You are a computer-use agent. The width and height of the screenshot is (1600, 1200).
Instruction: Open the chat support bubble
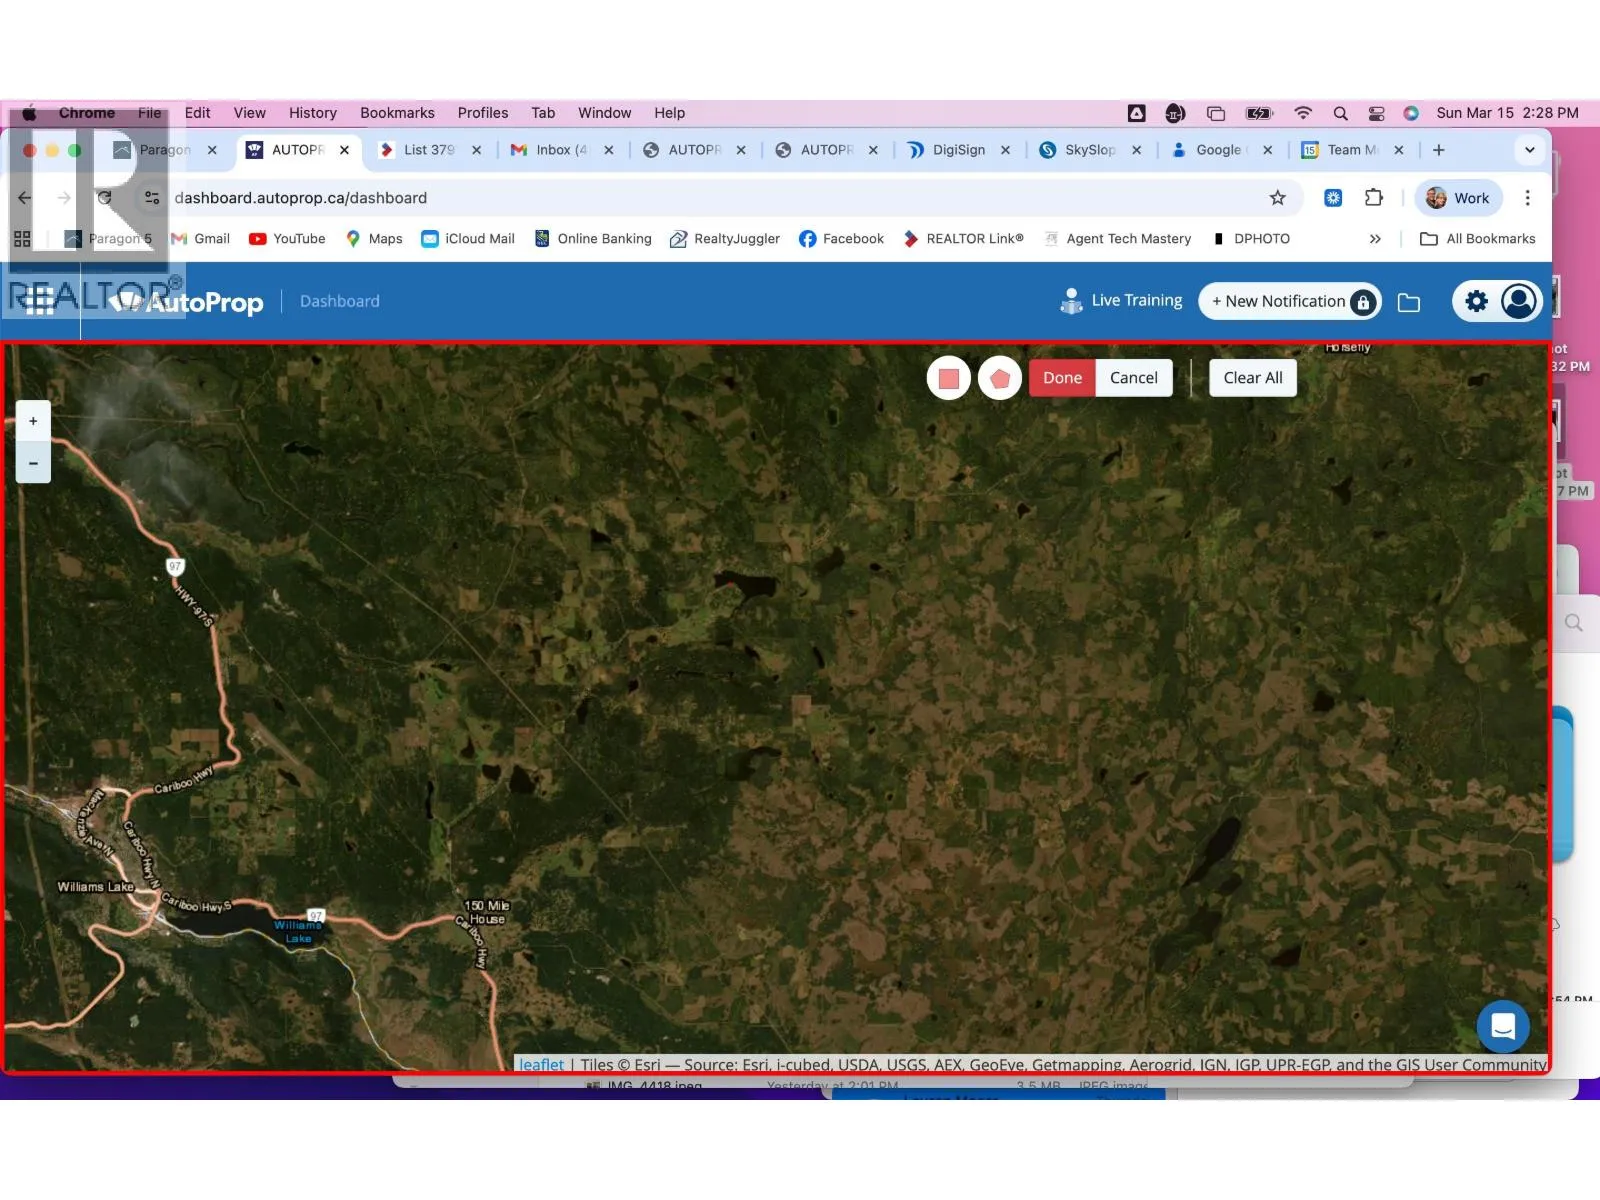pyautogui.click(x=1502, y=1026)
